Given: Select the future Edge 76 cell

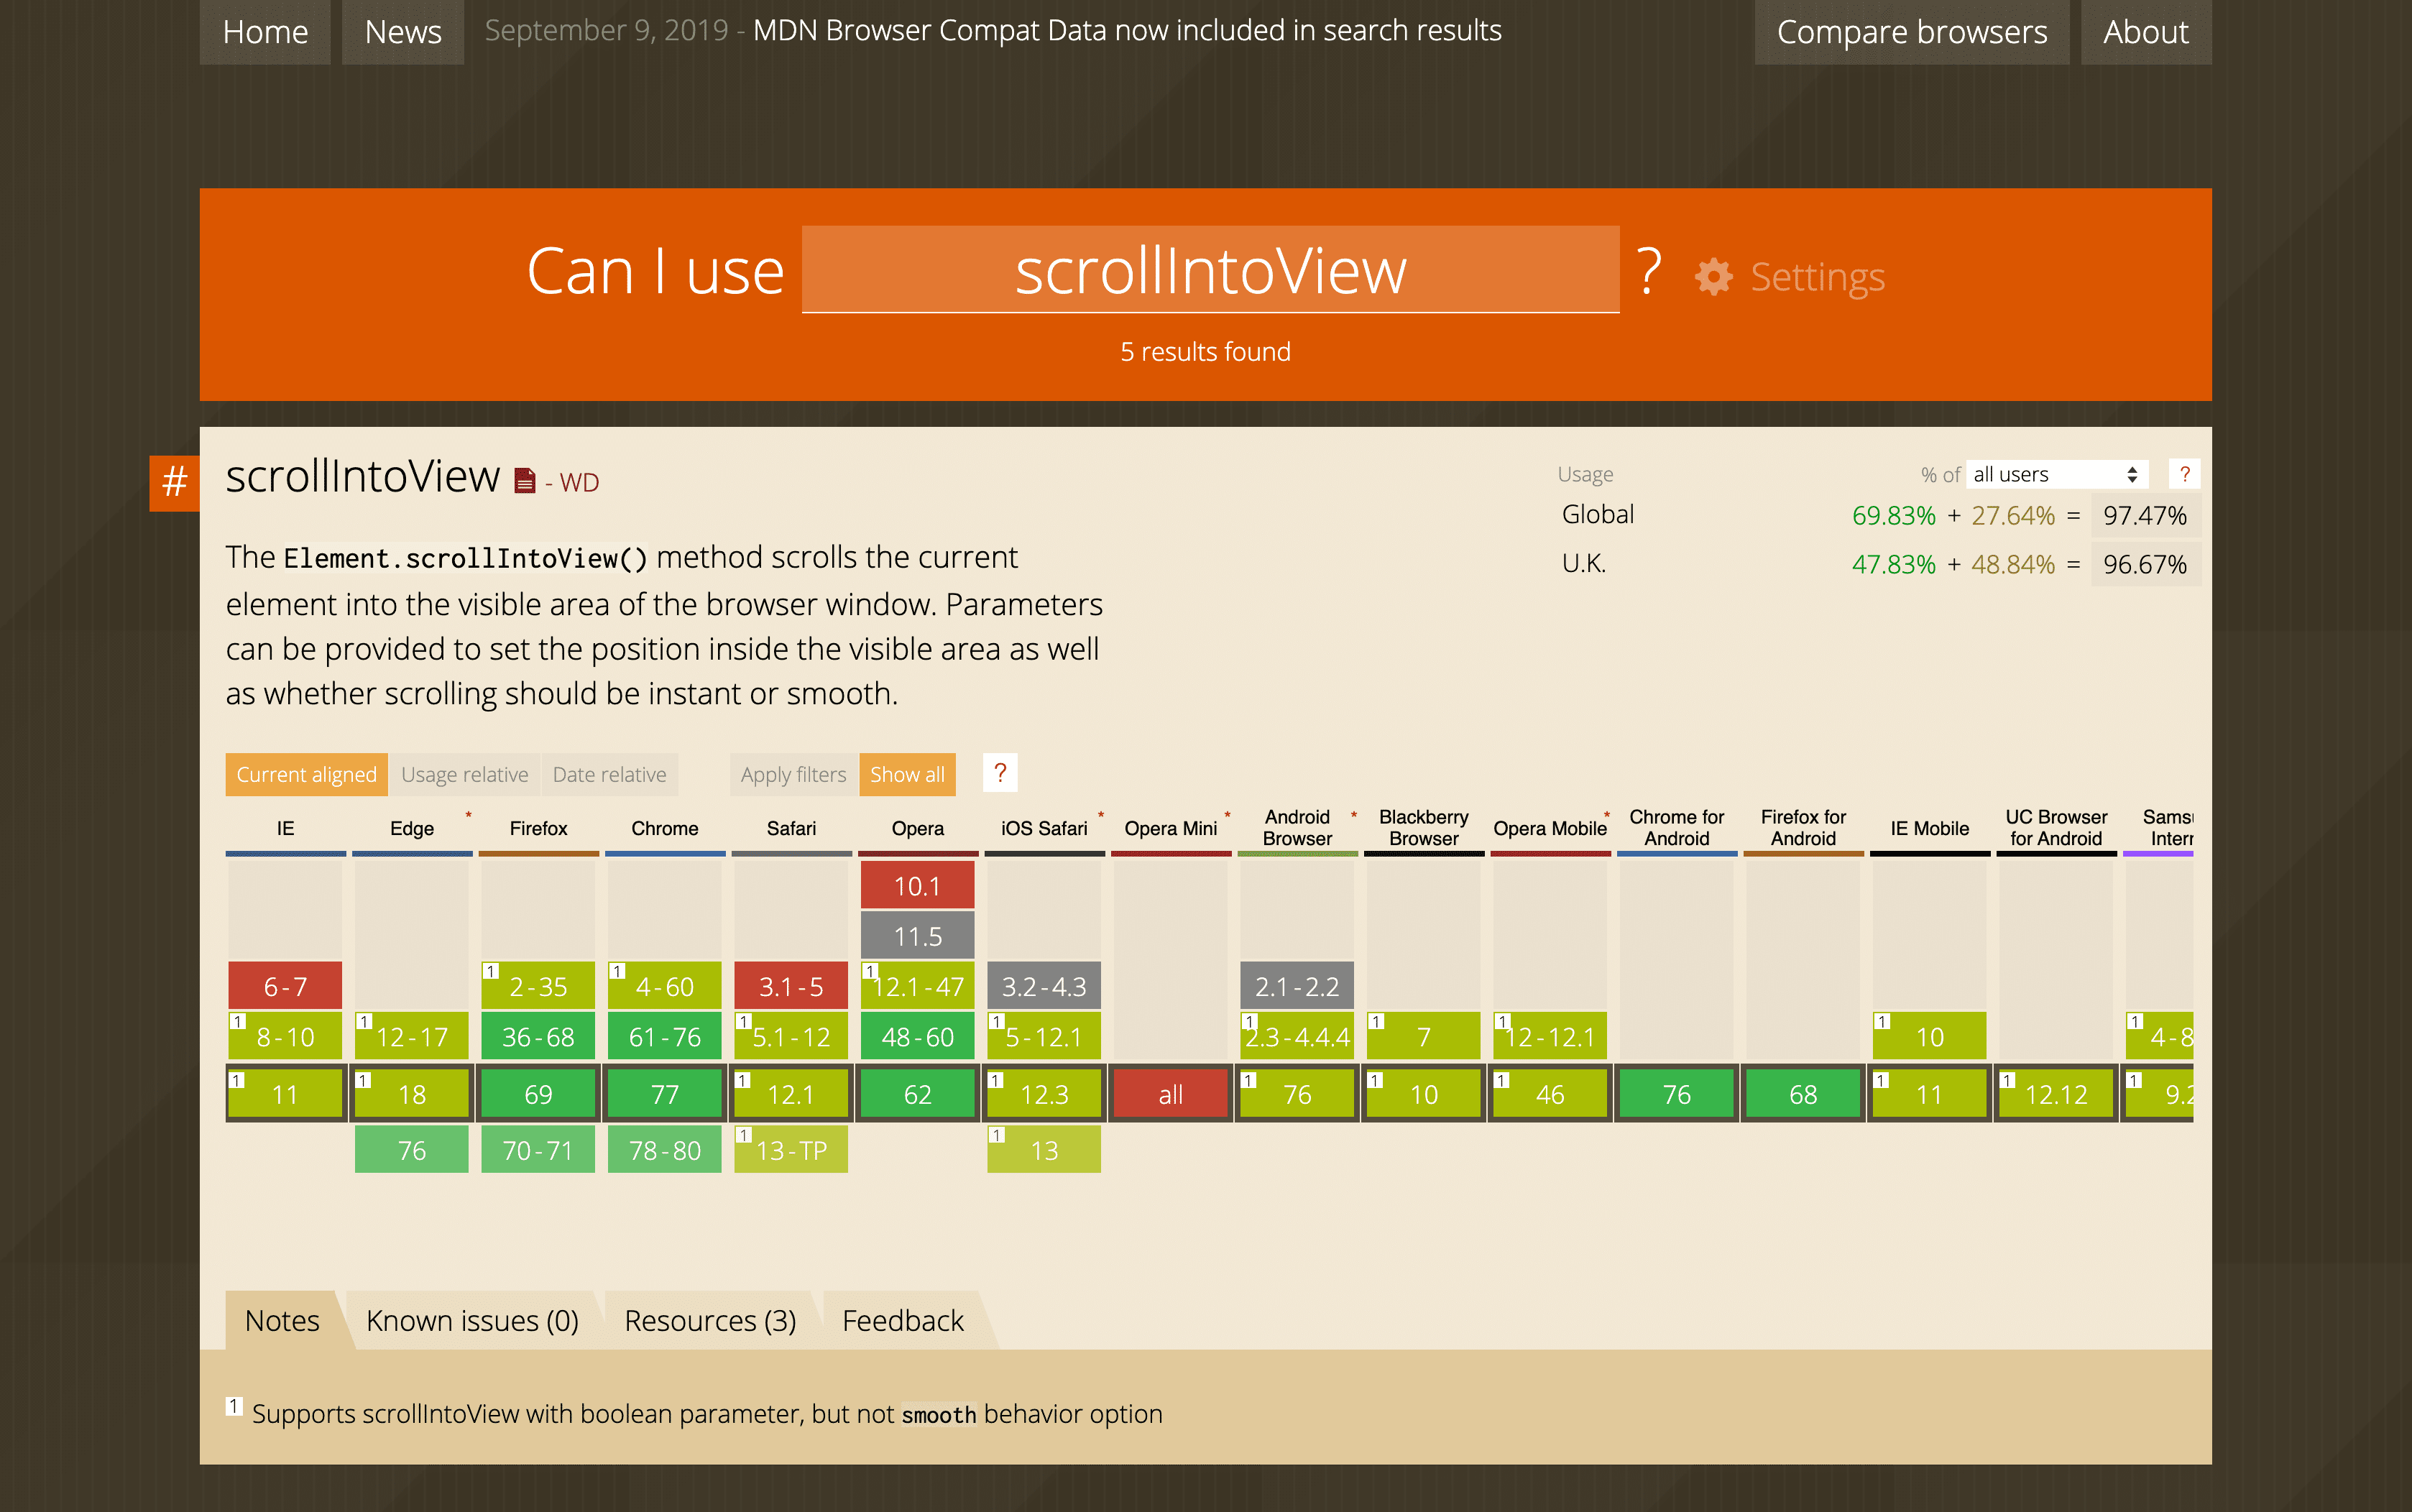Looking at the screenshot, I should [412, 1150].
